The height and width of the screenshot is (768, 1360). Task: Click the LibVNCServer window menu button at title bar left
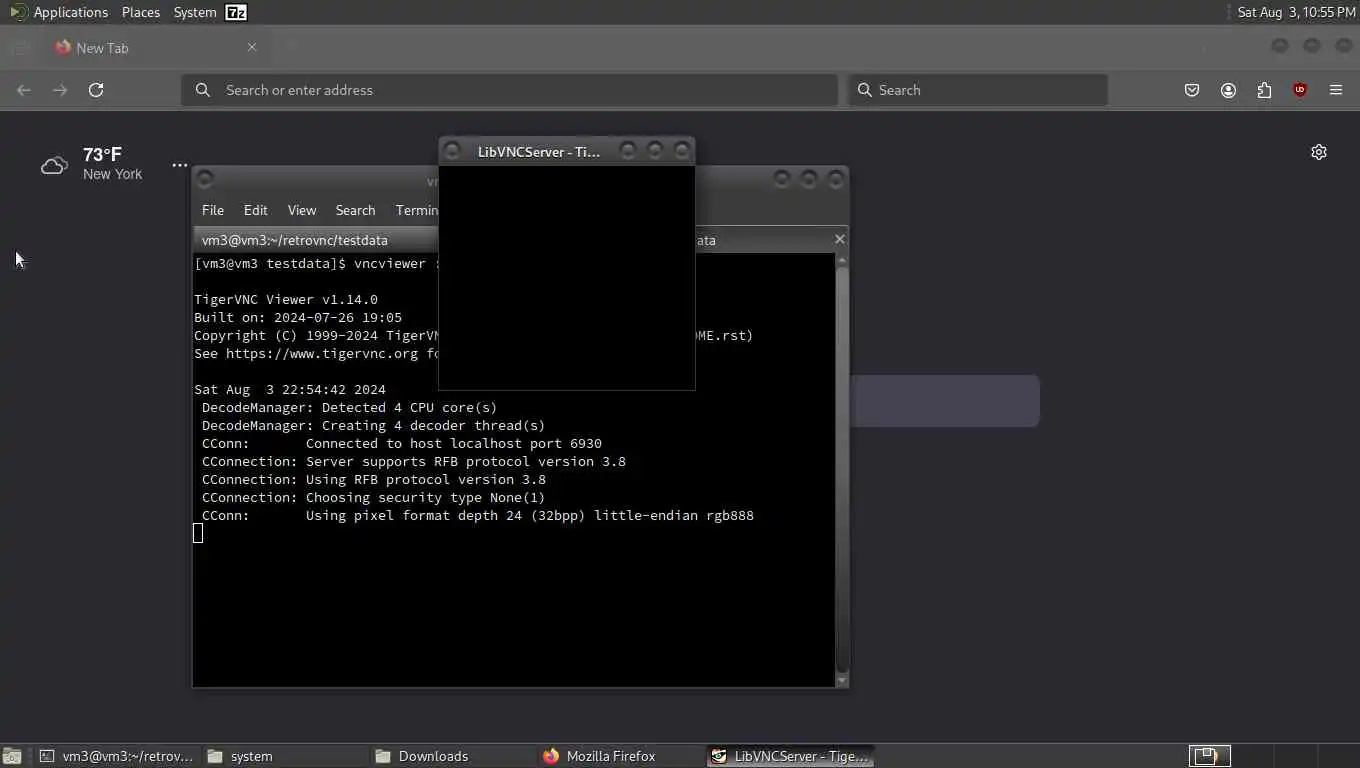pyautogui.click(x=452, y=151)
